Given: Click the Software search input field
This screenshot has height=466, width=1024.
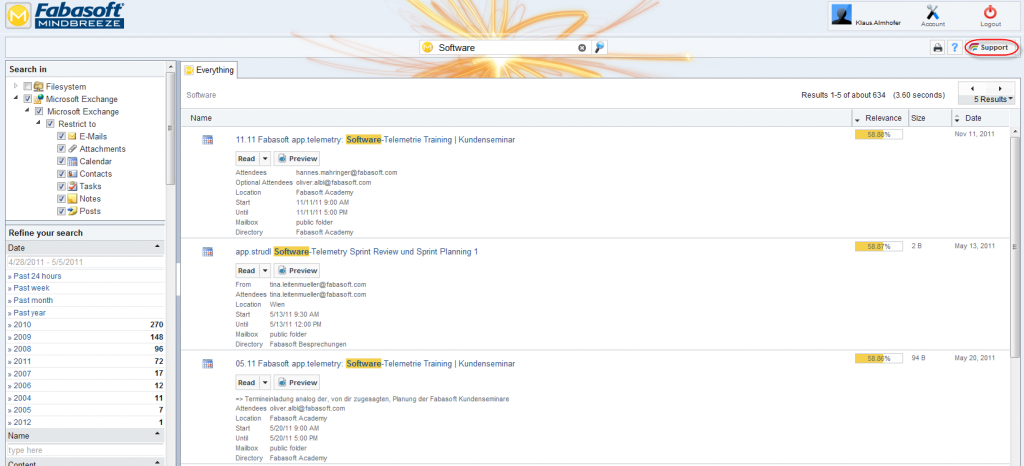Looking at the screenshot, I should [506, 48].
